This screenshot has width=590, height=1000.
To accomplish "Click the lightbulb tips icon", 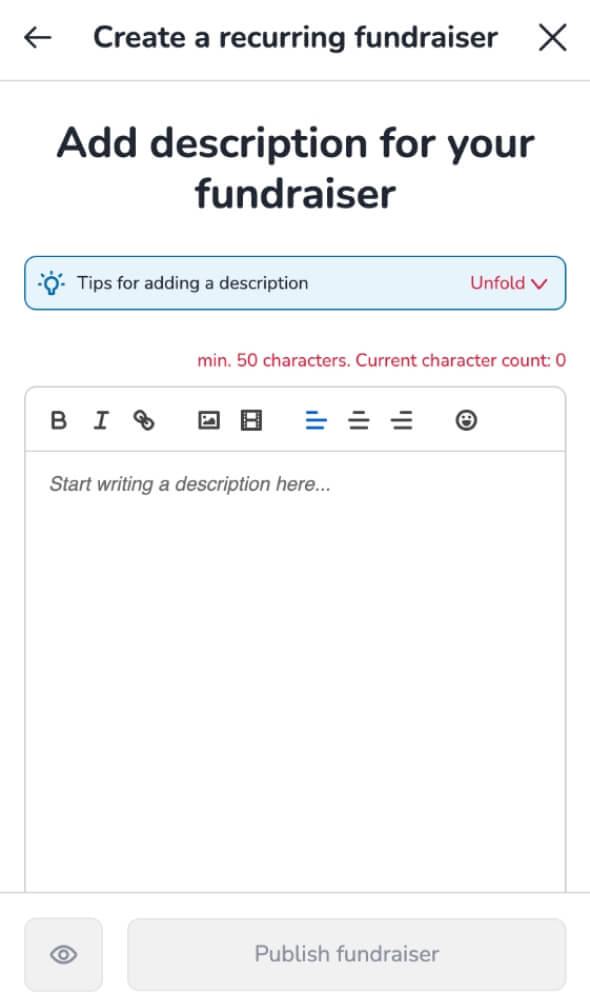I will [x=51, y=283].
